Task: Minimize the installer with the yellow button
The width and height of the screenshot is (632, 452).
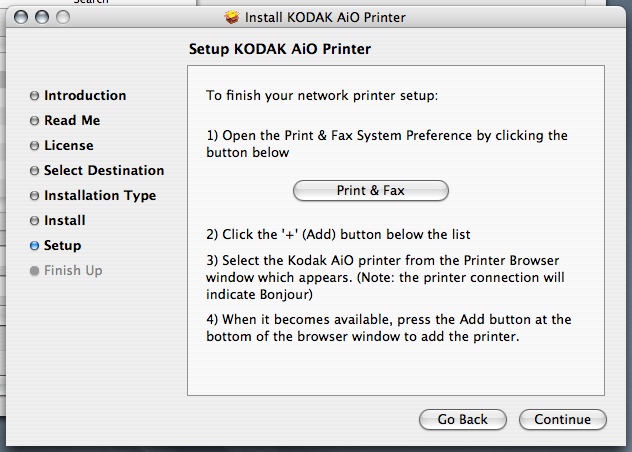Action: point(42,18)
